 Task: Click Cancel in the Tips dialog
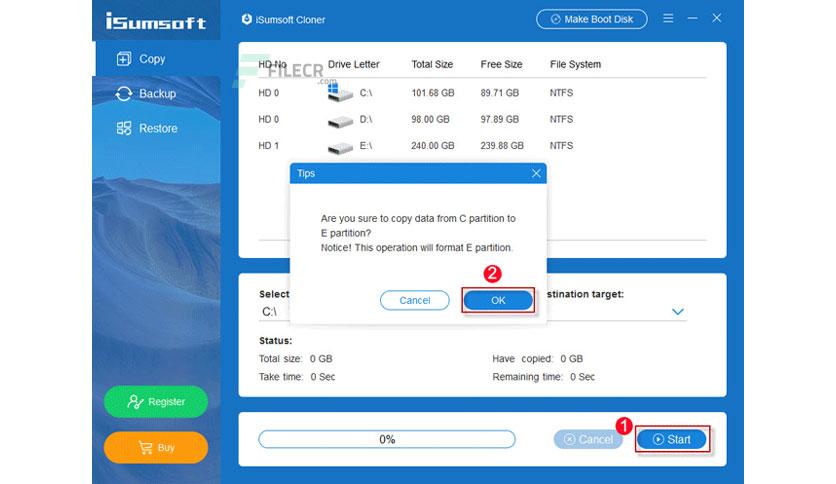click(x=415, y=301)
